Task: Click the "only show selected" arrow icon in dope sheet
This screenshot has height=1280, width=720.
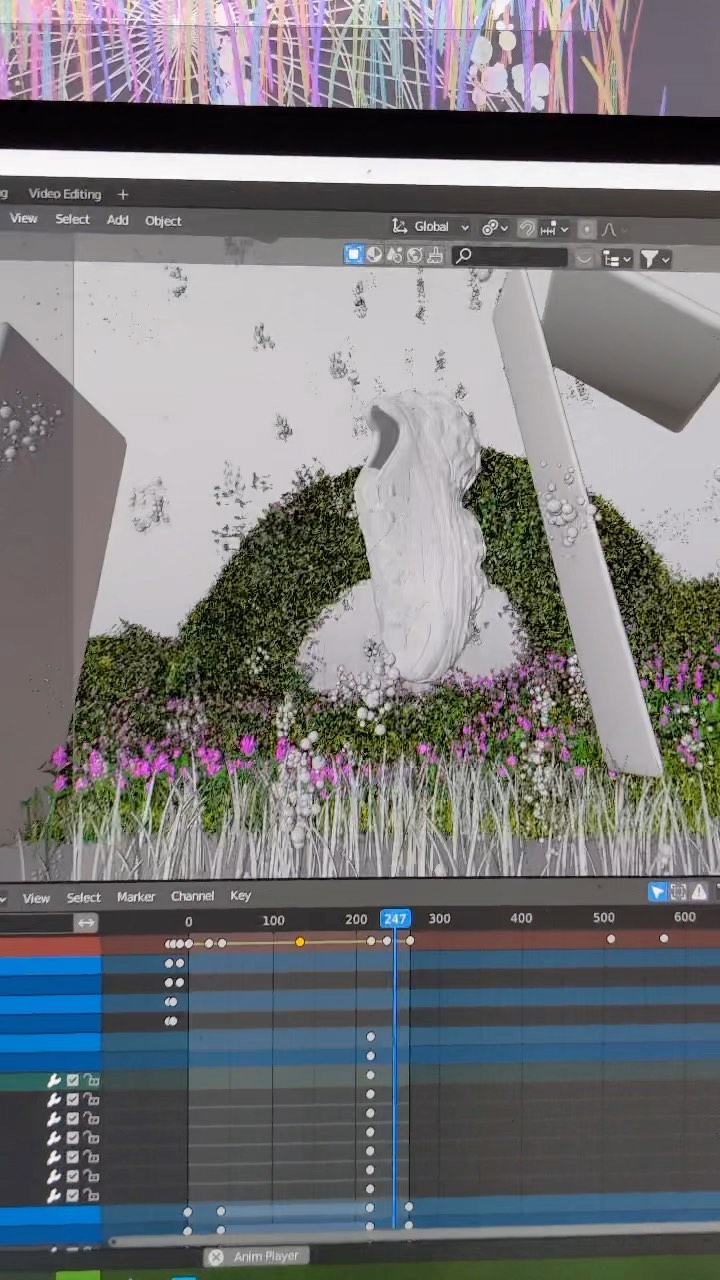Action: point(657,892)
